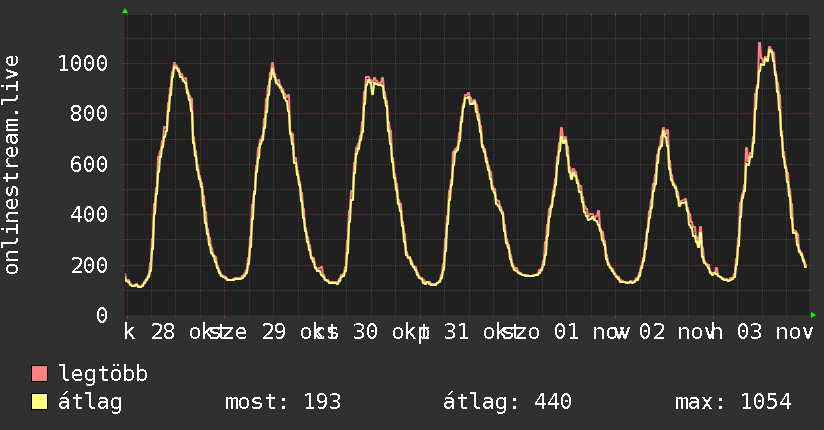Viewport: 824px width, 430px height.
Task: Click the y-axis label 400
Action: pyautogui.click(x=89, y=214)
